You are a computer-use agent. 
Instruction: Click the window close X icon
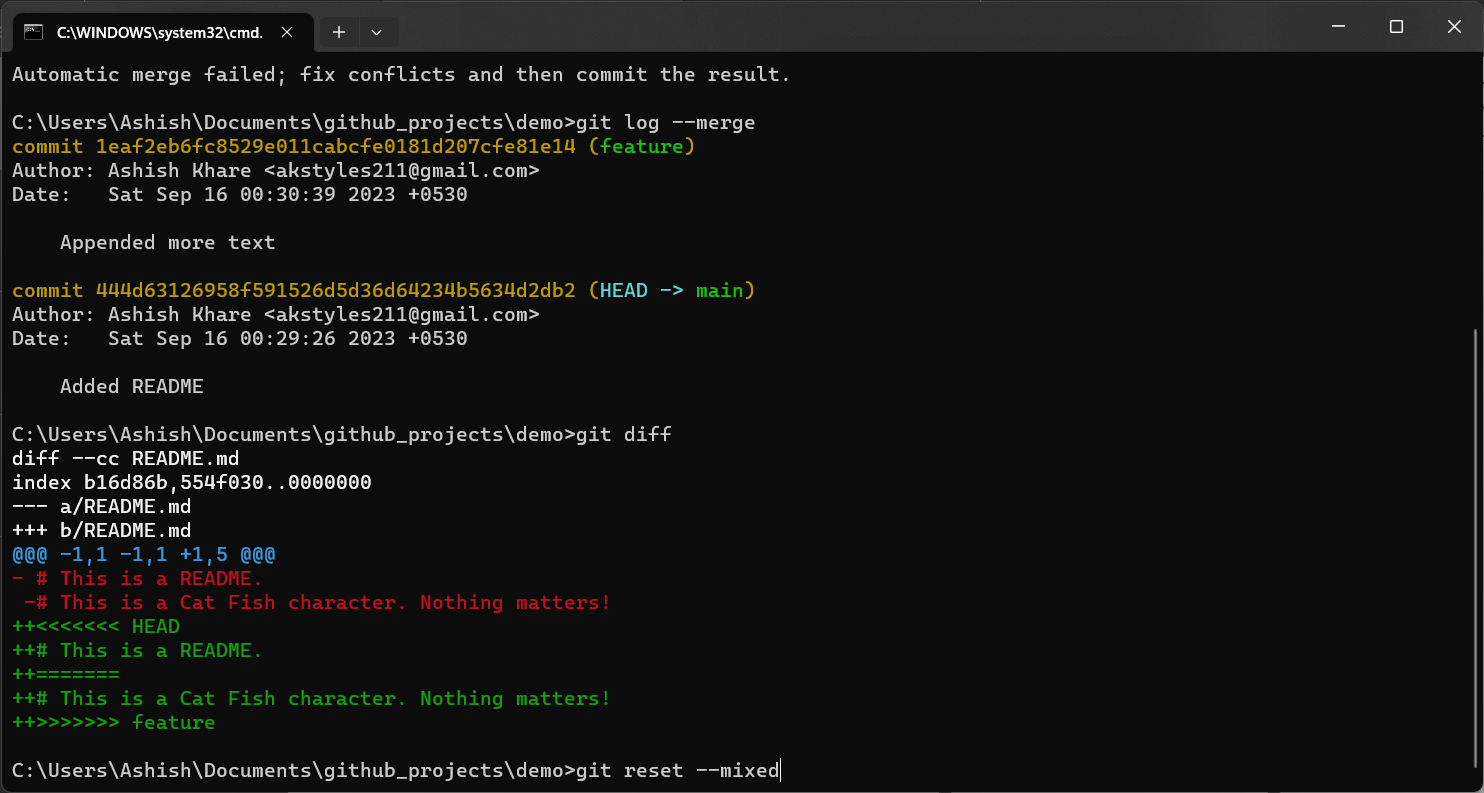pos(1454,26)
